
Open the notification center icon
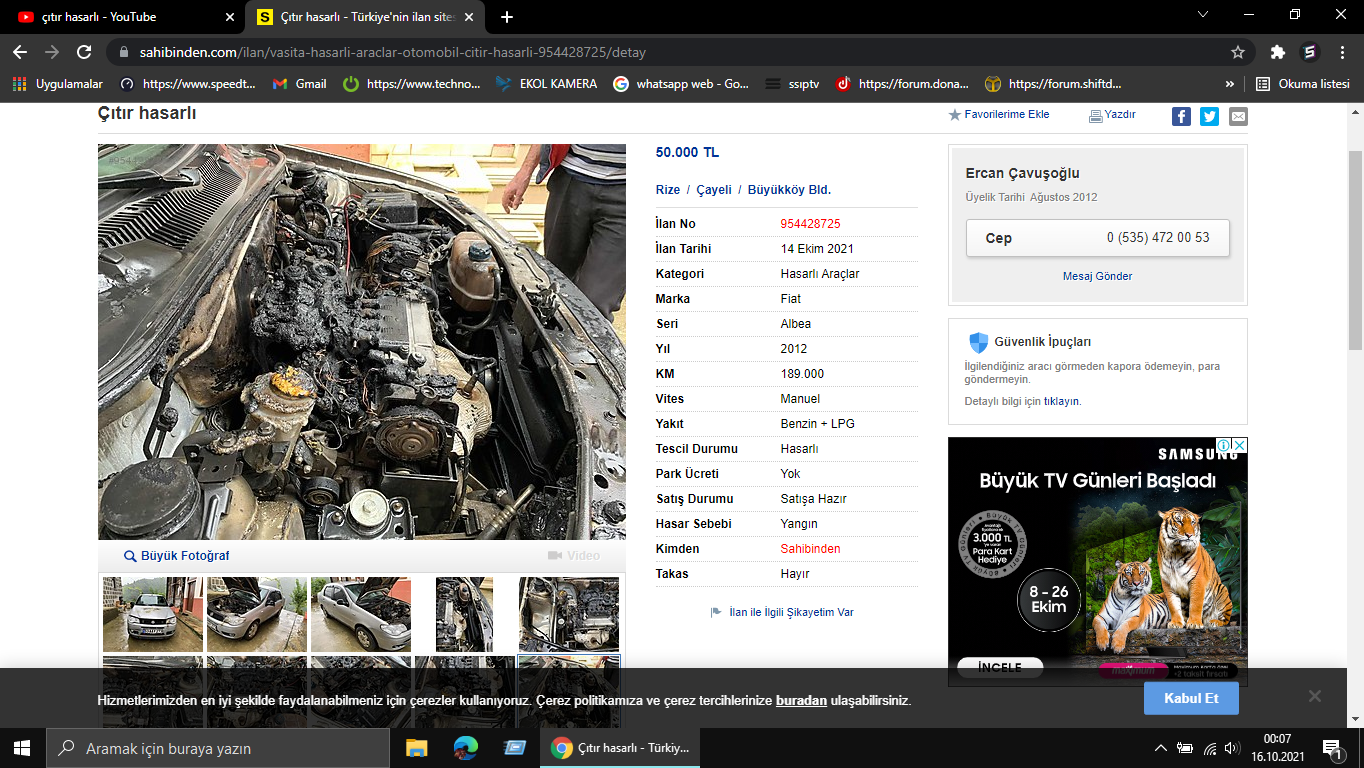coord(1332,748)
